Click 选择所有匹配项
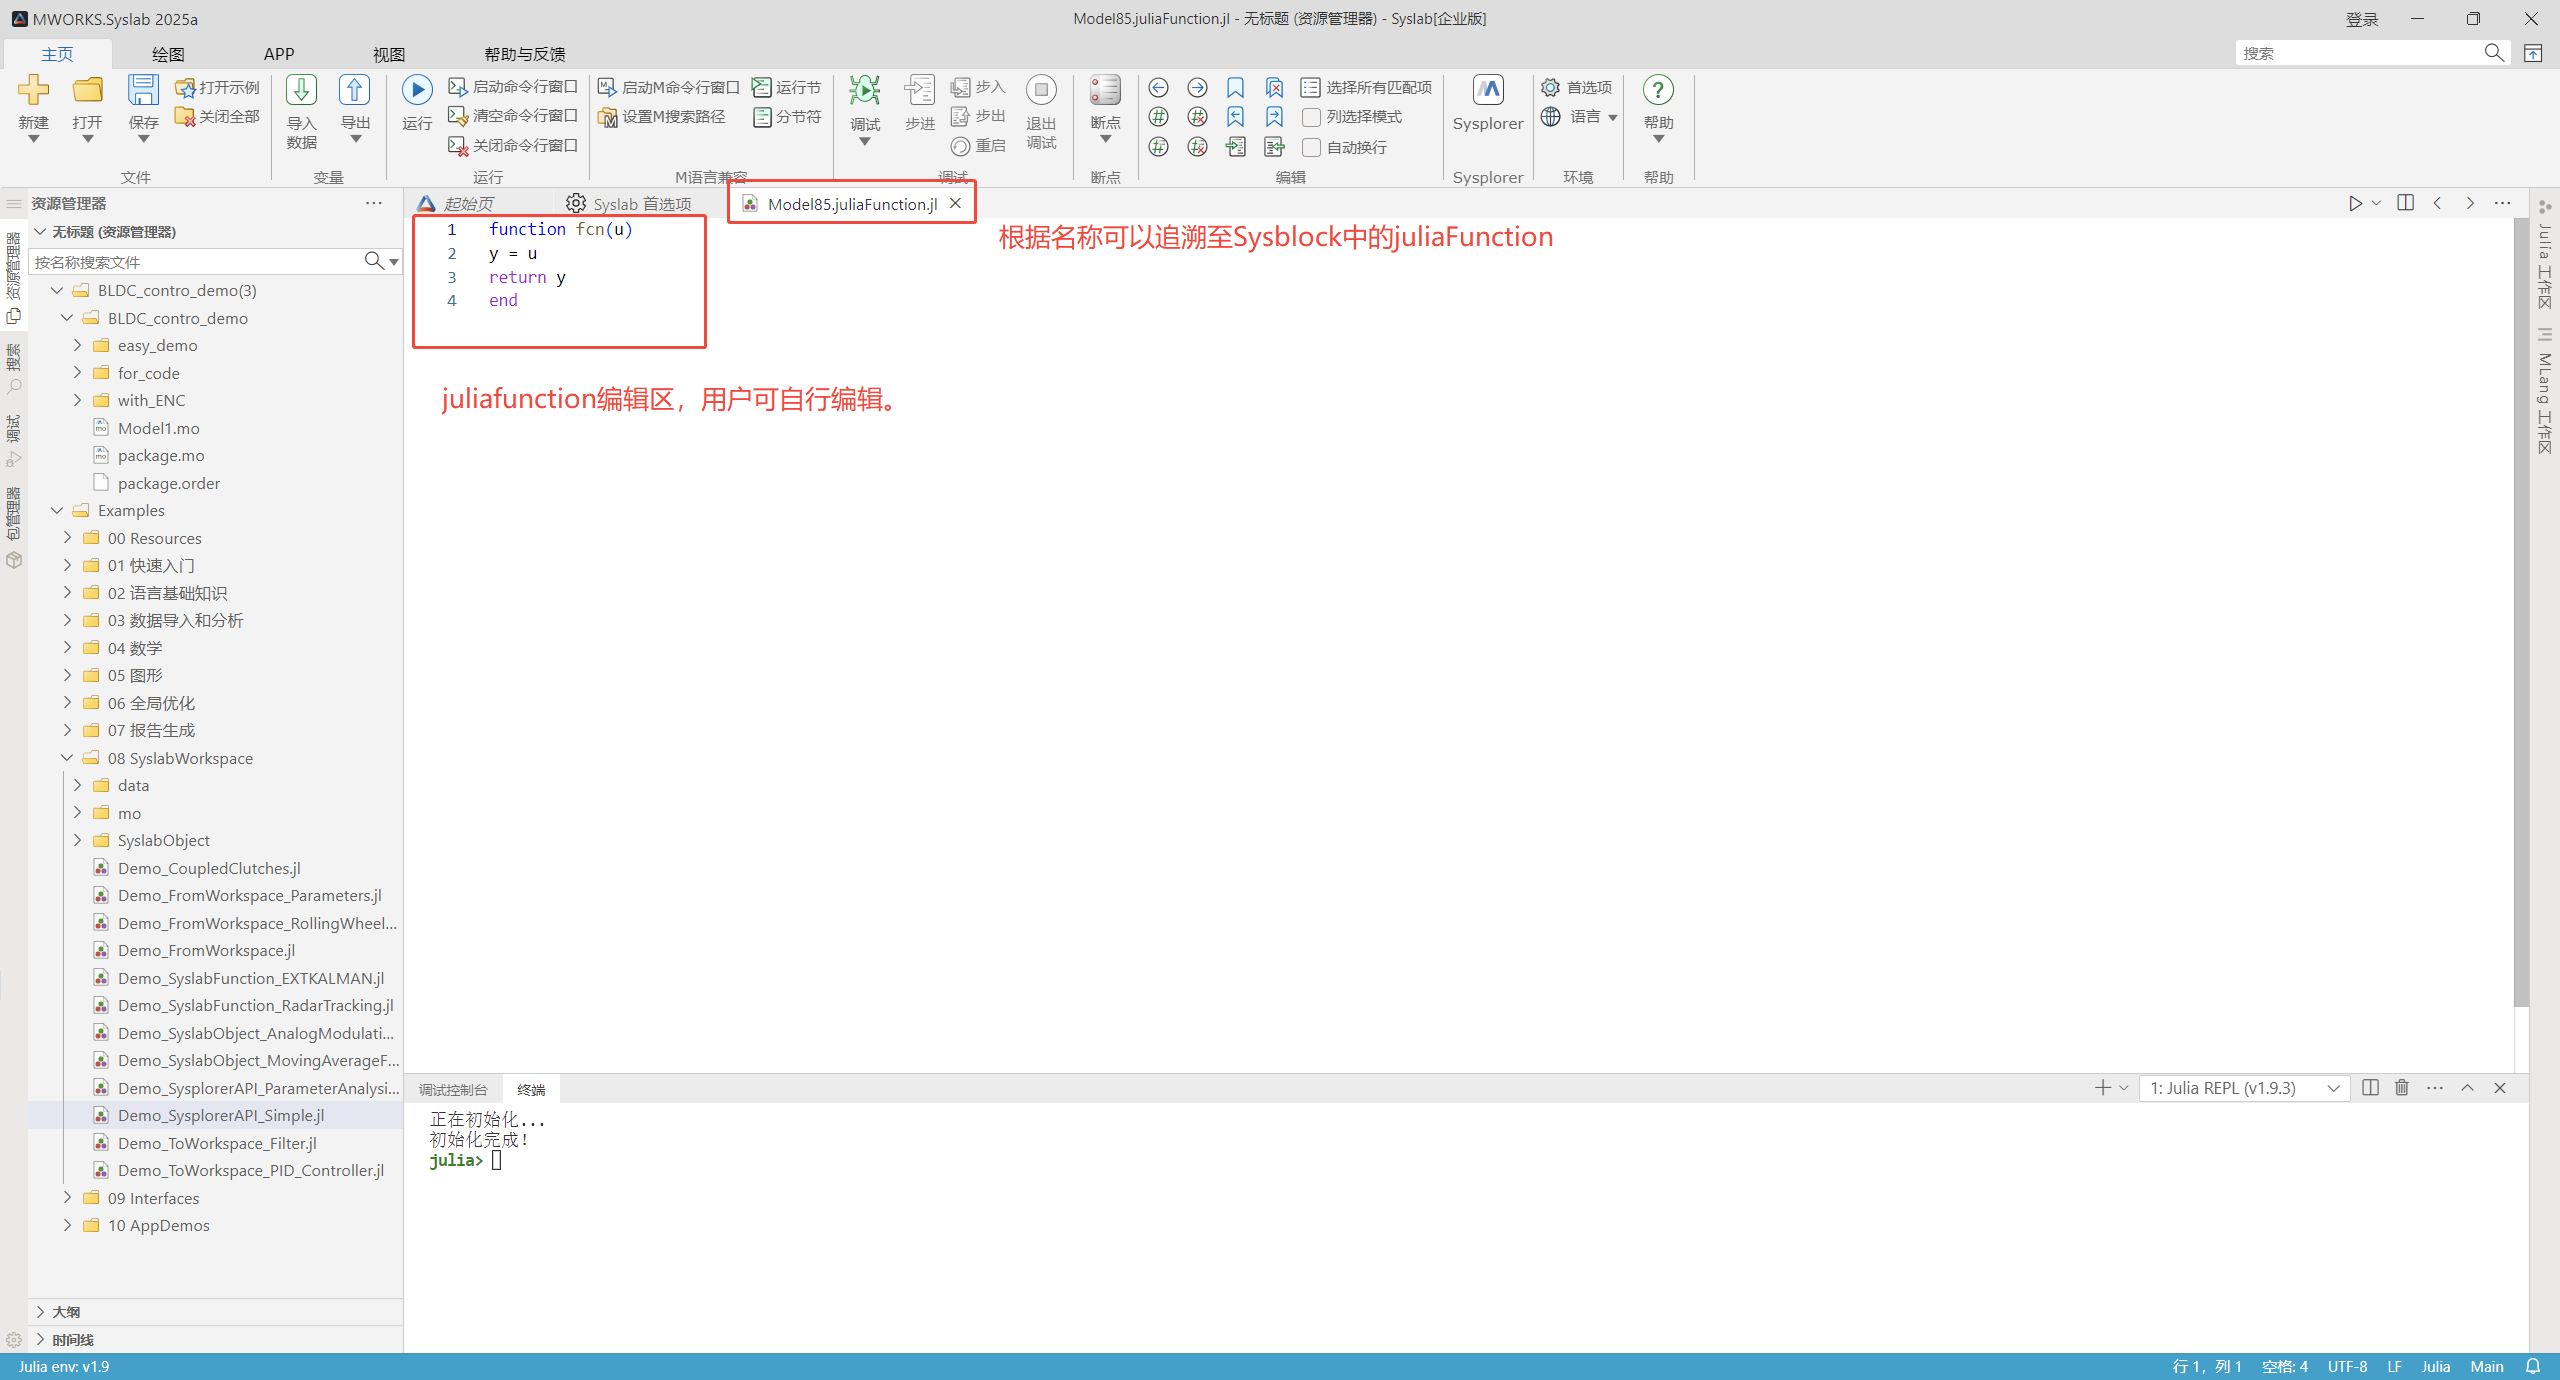Viewport: 2560px width, 1380px height. point(1367,88)
